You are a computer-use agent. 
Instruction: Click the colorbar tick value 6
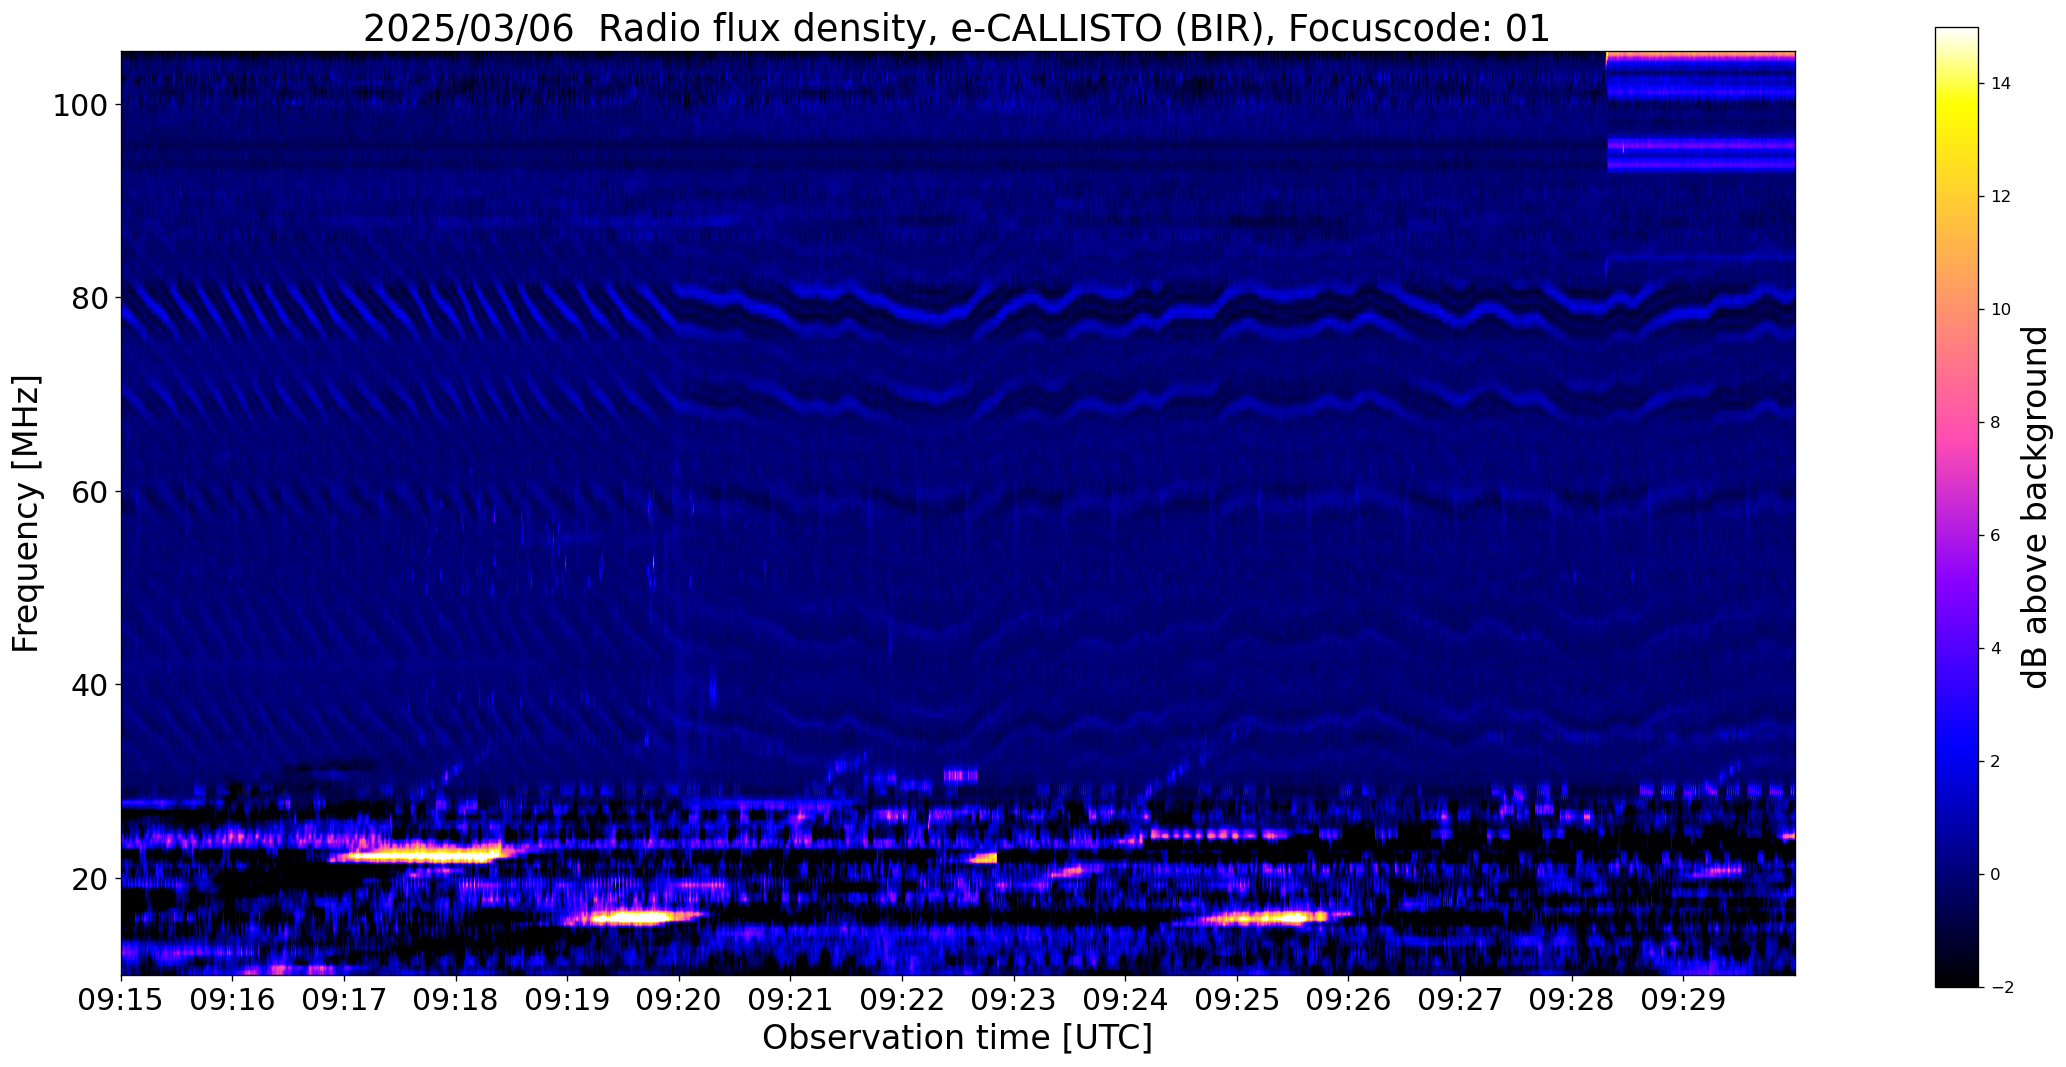(1995, 536)
